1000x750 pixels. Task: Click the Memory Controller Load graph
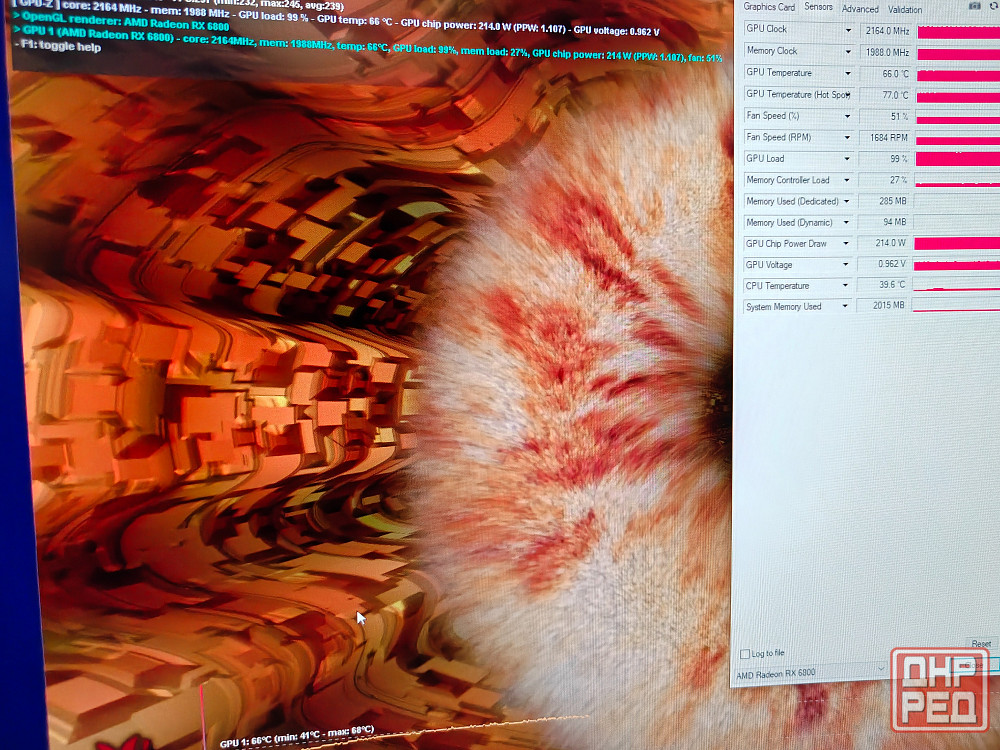(x=957, y=182)
